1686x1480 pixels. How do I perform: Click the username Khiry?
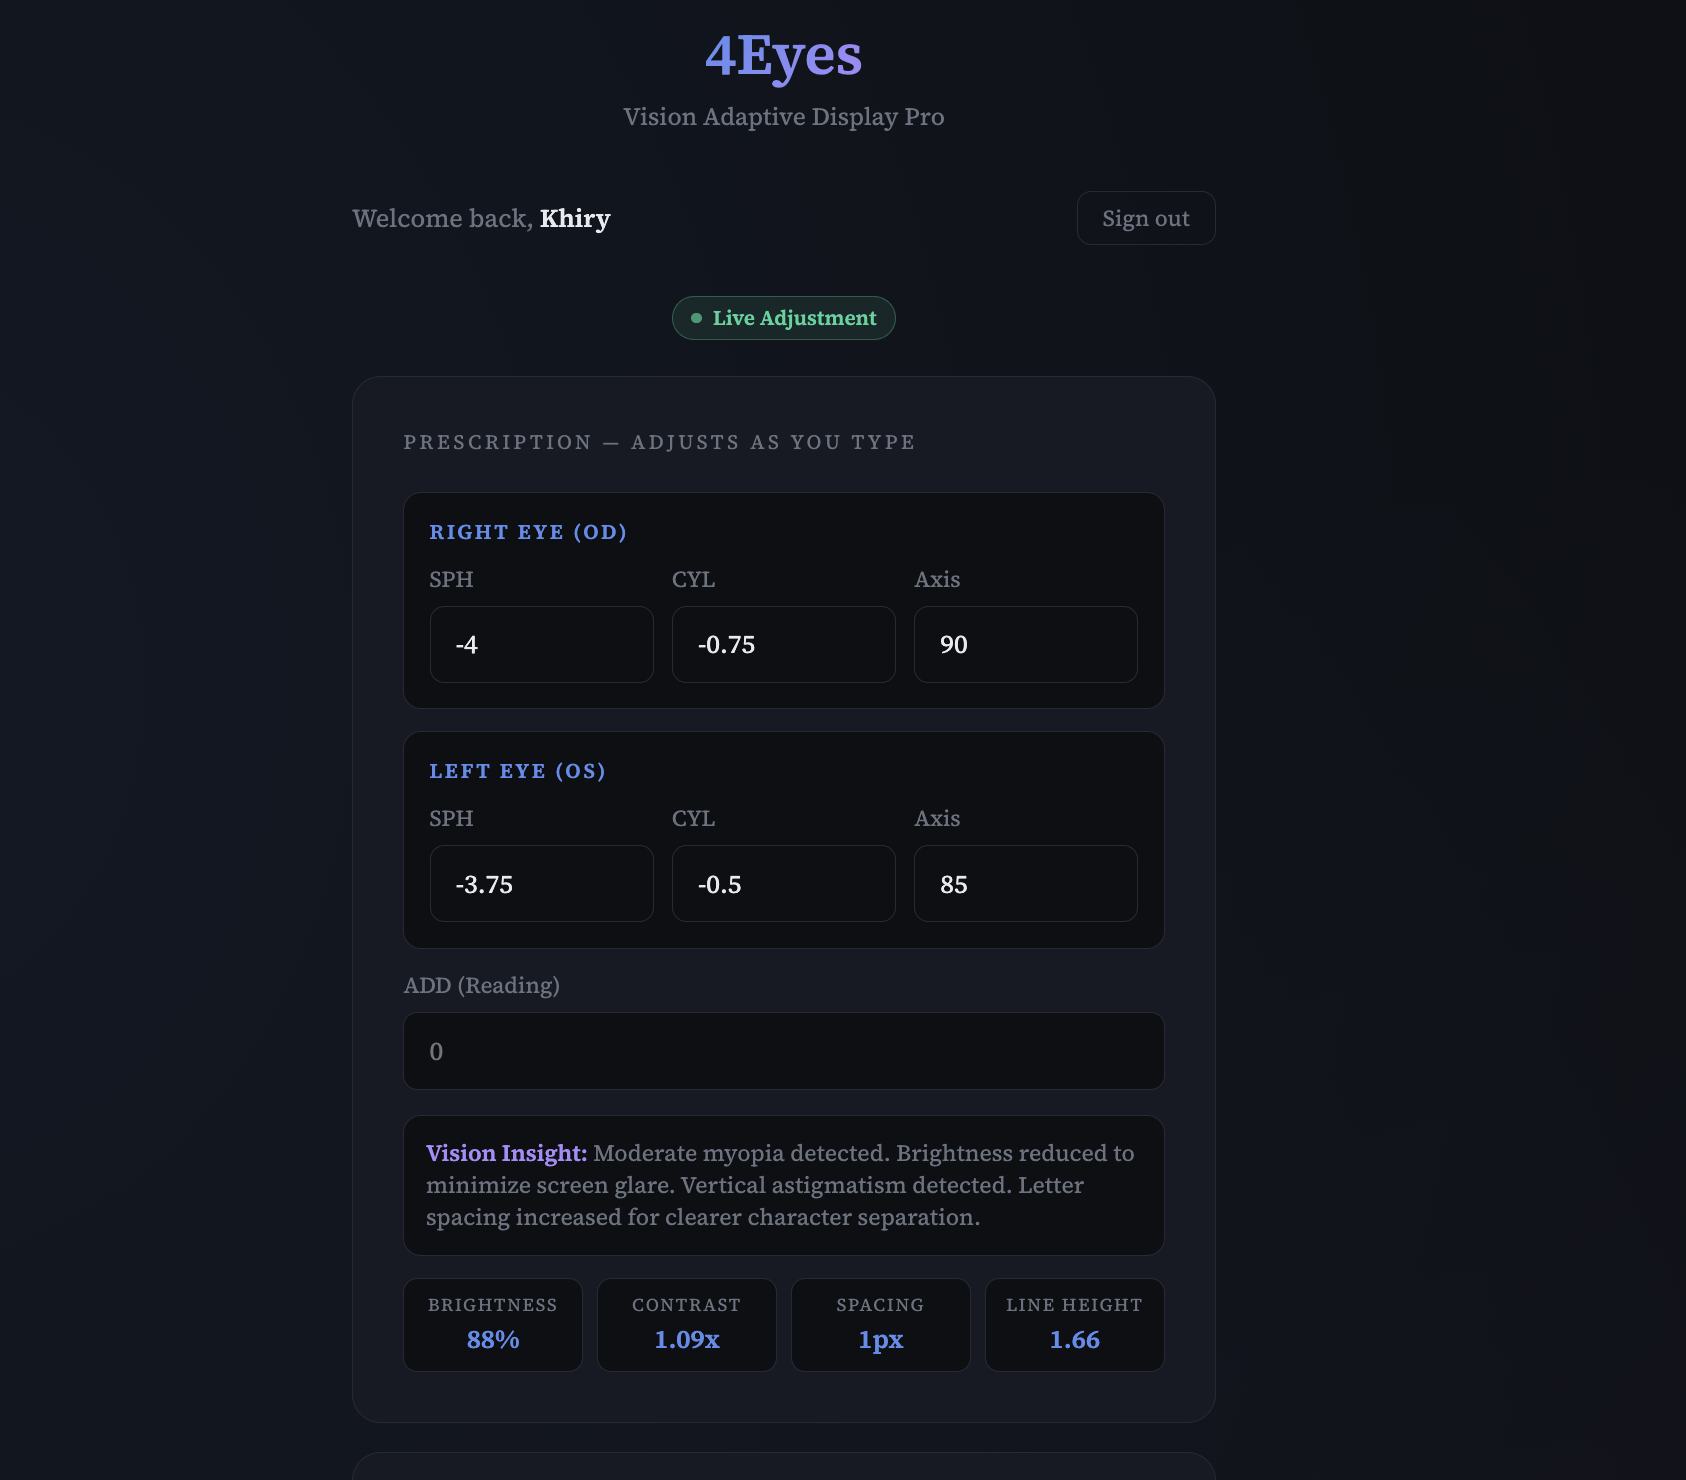pos(575,219)
